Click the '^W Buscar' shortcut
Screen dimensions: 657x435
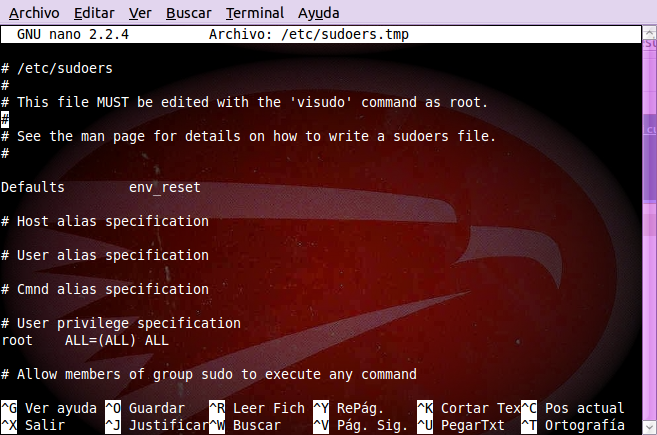245,425
